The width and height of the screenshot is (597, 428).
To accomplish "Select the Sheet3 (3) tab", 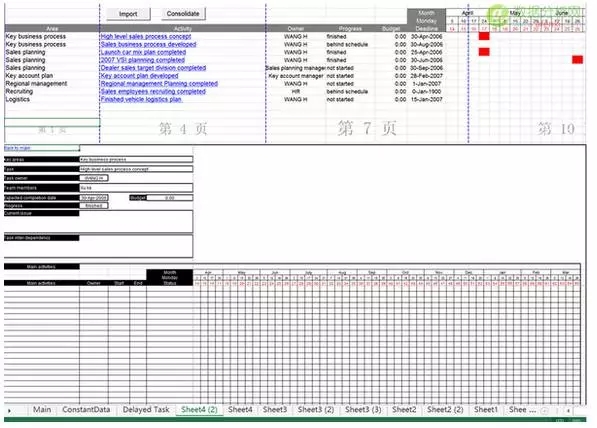I will coord(363,410).
